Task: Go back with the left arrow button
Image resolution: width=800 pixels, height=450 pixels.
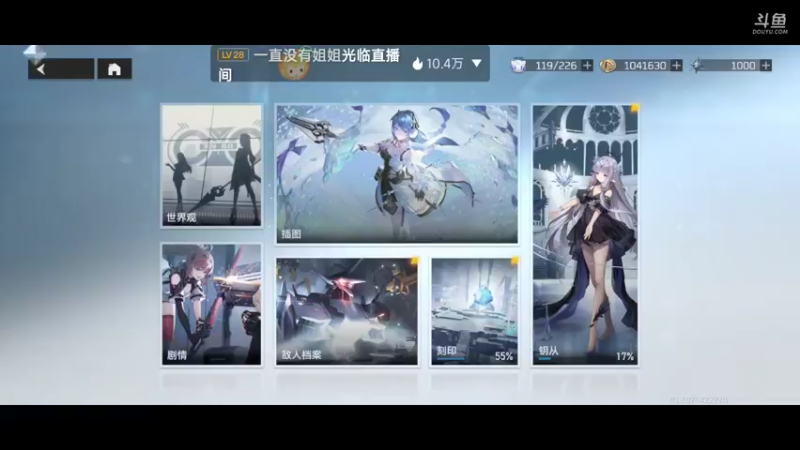Action: coord(61,69)
